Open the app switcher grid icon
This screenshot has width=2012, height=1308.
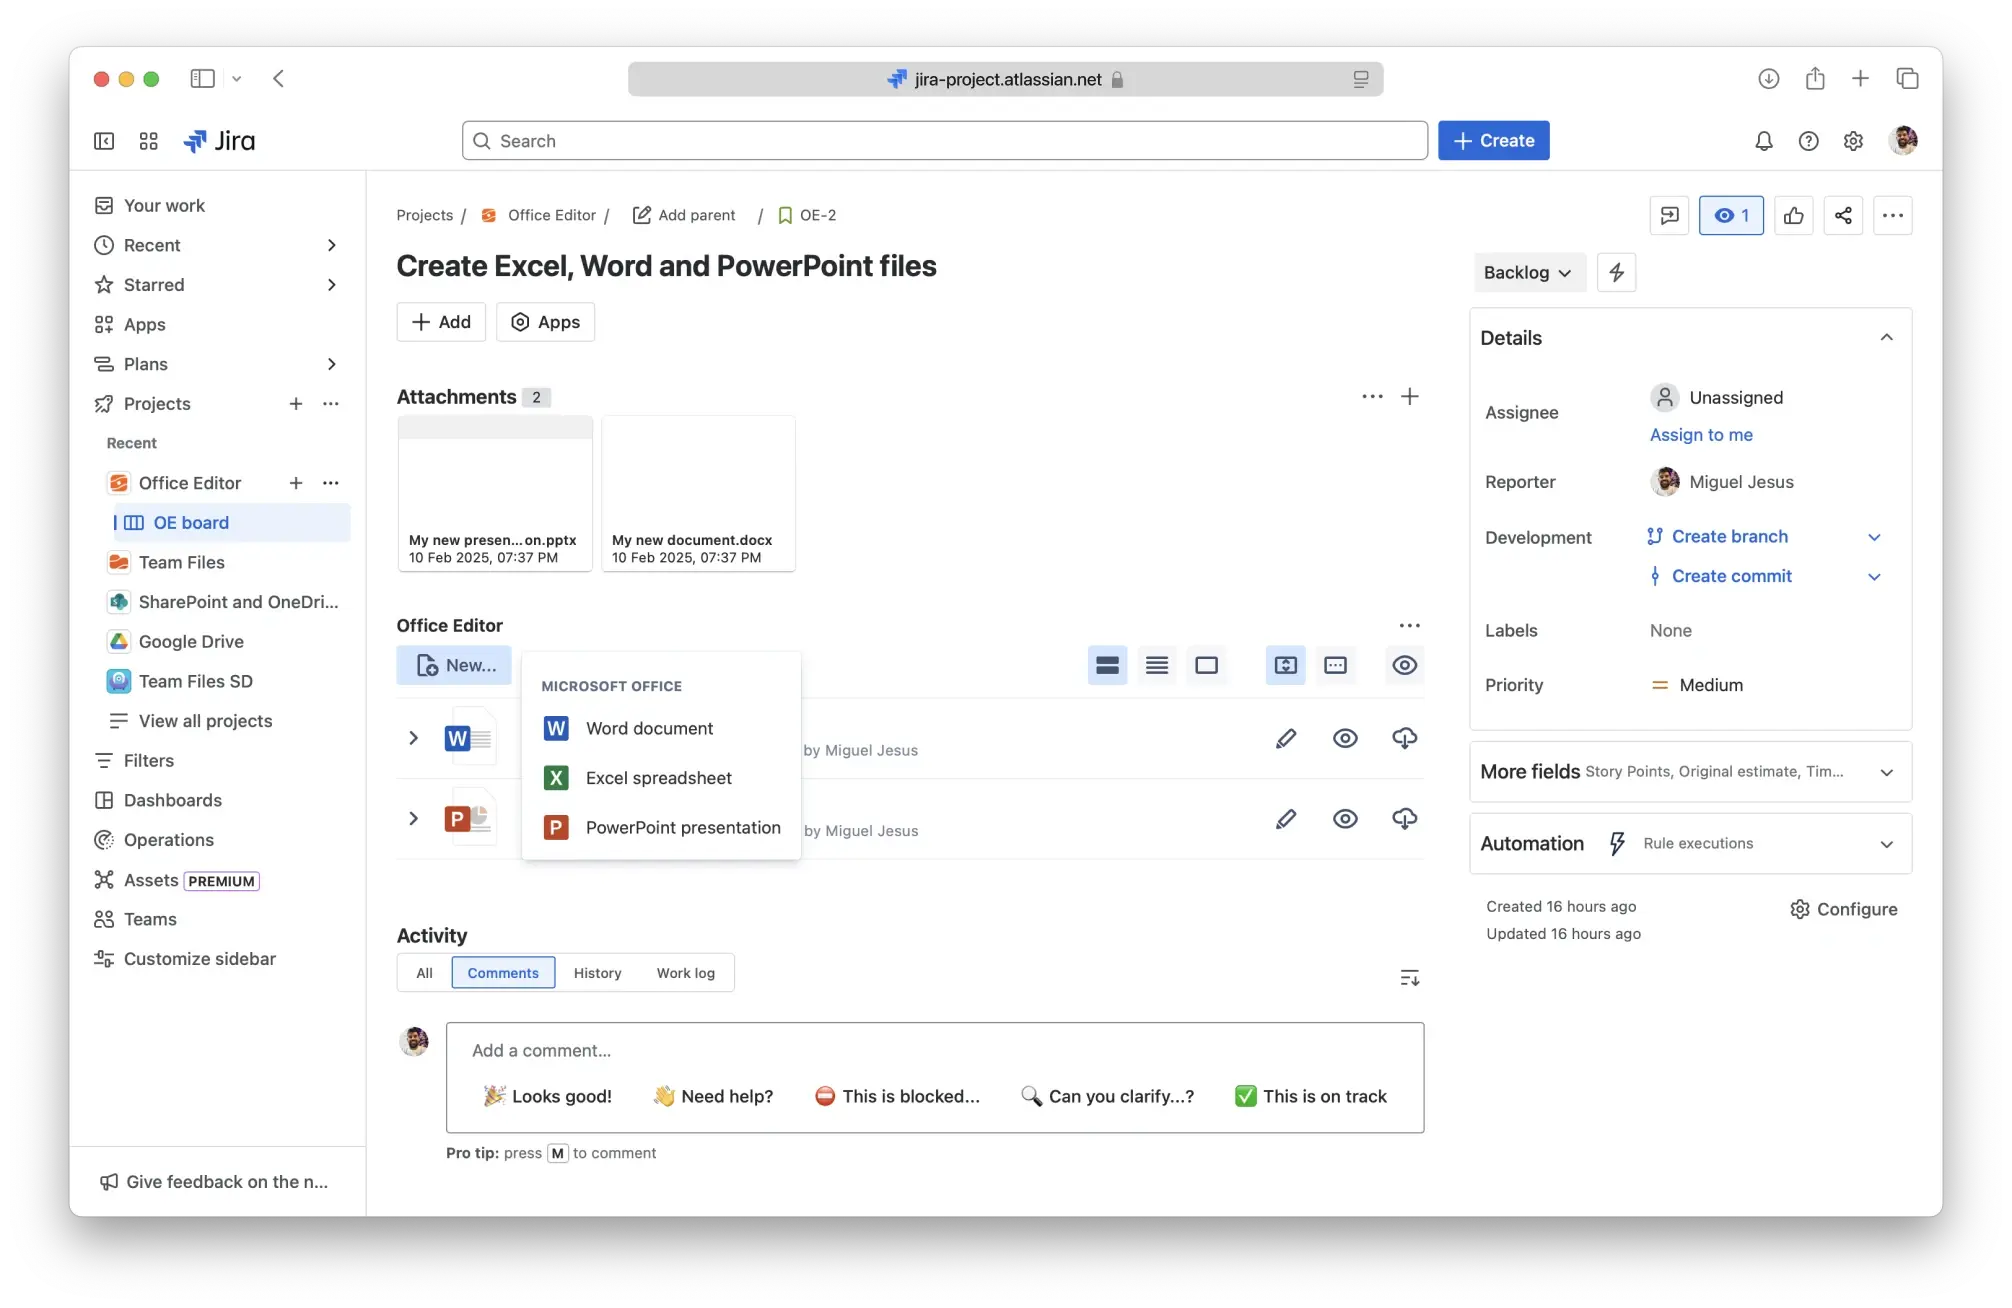(148, 141)
